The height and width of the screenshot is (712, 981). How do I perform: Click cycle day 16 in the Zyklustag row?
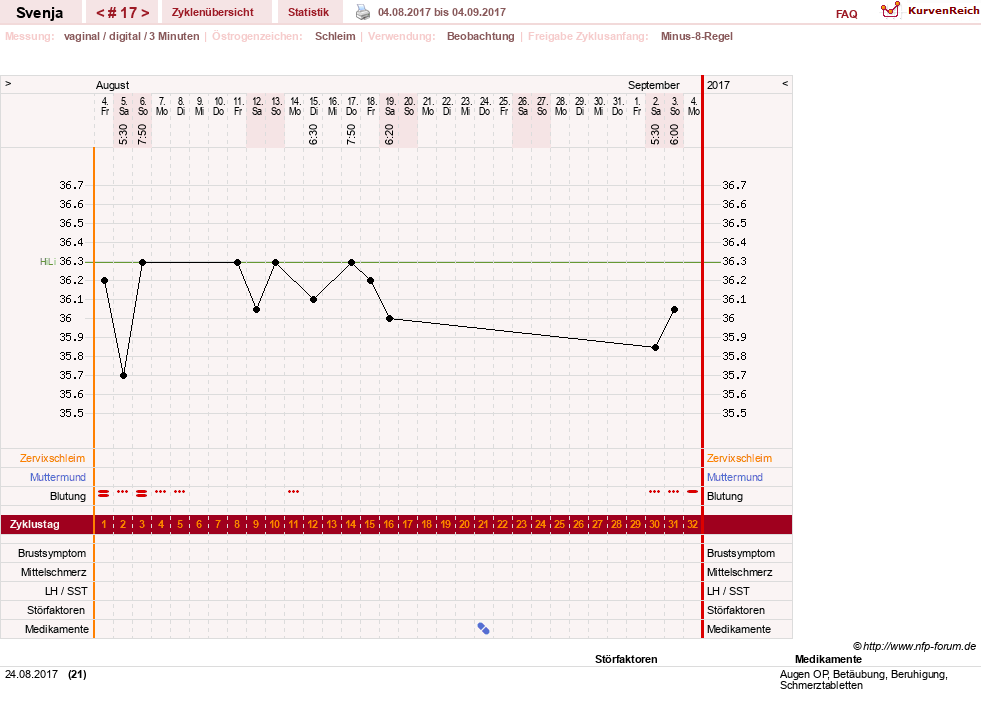tap(389, 524)
